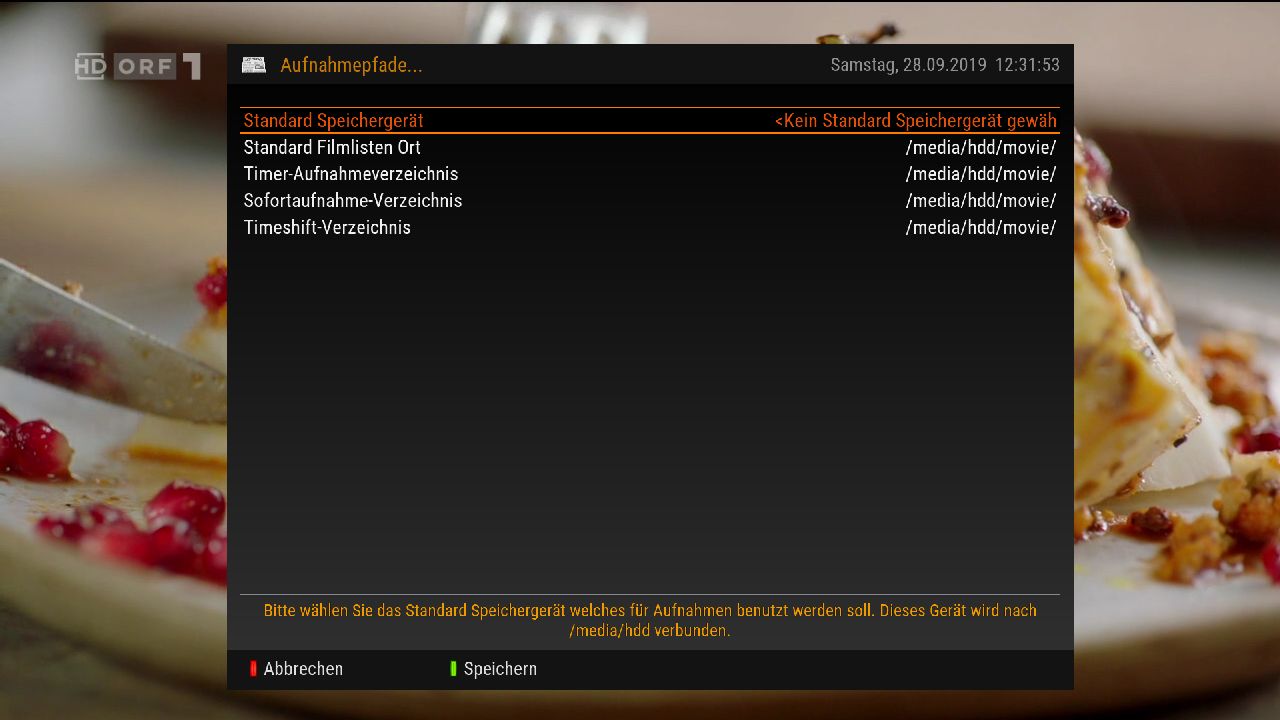Pick the Timeshift-Verzeichnis entry
This screenshot has width=1280, height=720.
tap(650, 228)
